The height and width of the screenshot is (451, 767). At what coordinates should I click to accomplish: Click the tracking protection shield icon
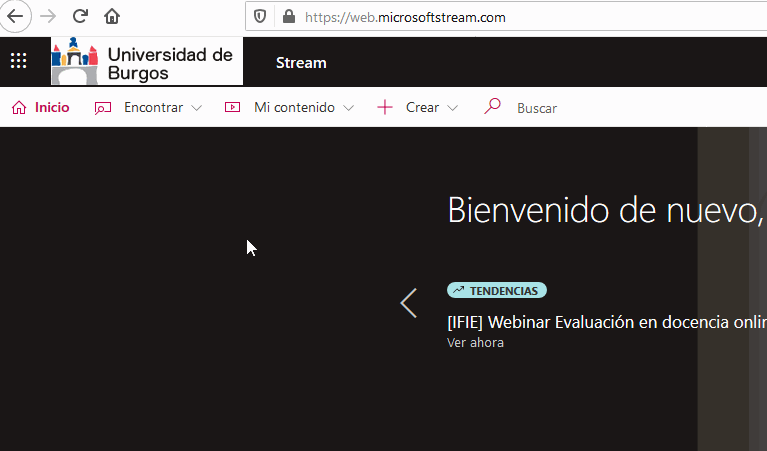pyautogui.click(x=260, y=17)
